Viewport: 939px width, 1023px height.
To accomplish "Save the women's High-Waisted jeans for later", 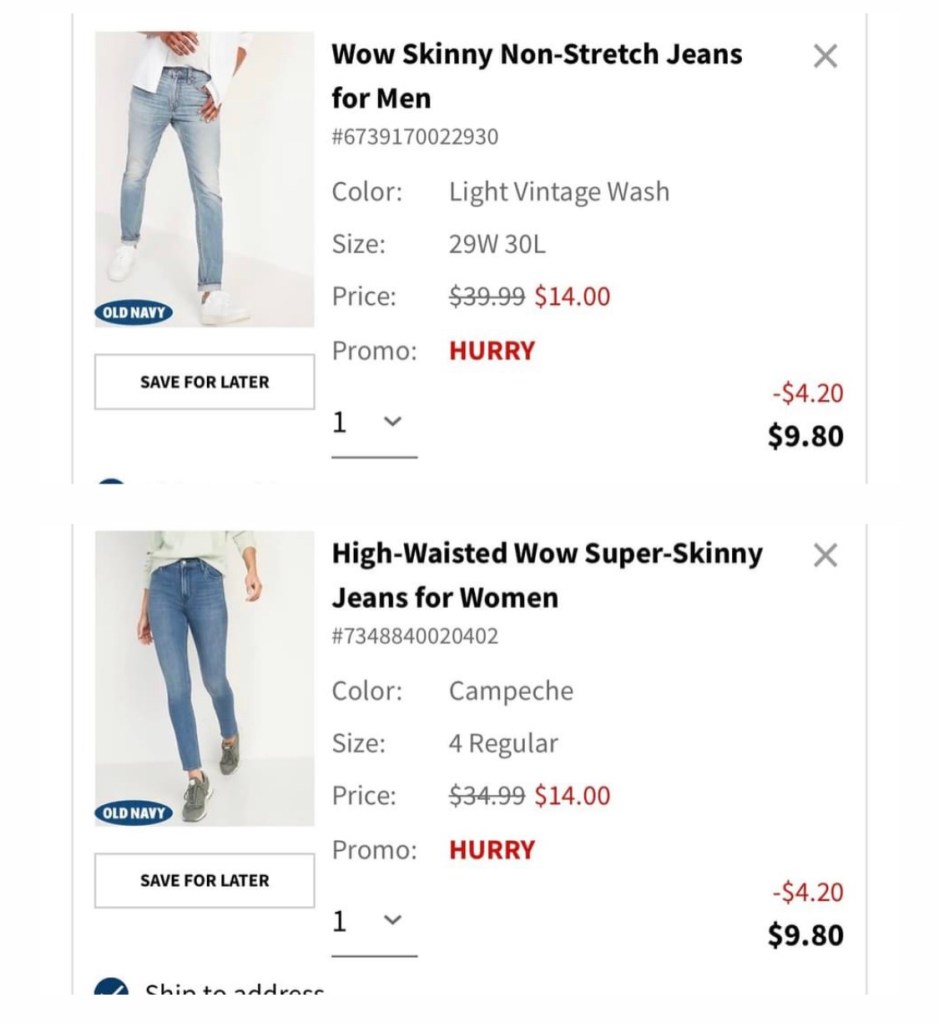I will click(204, 880).
